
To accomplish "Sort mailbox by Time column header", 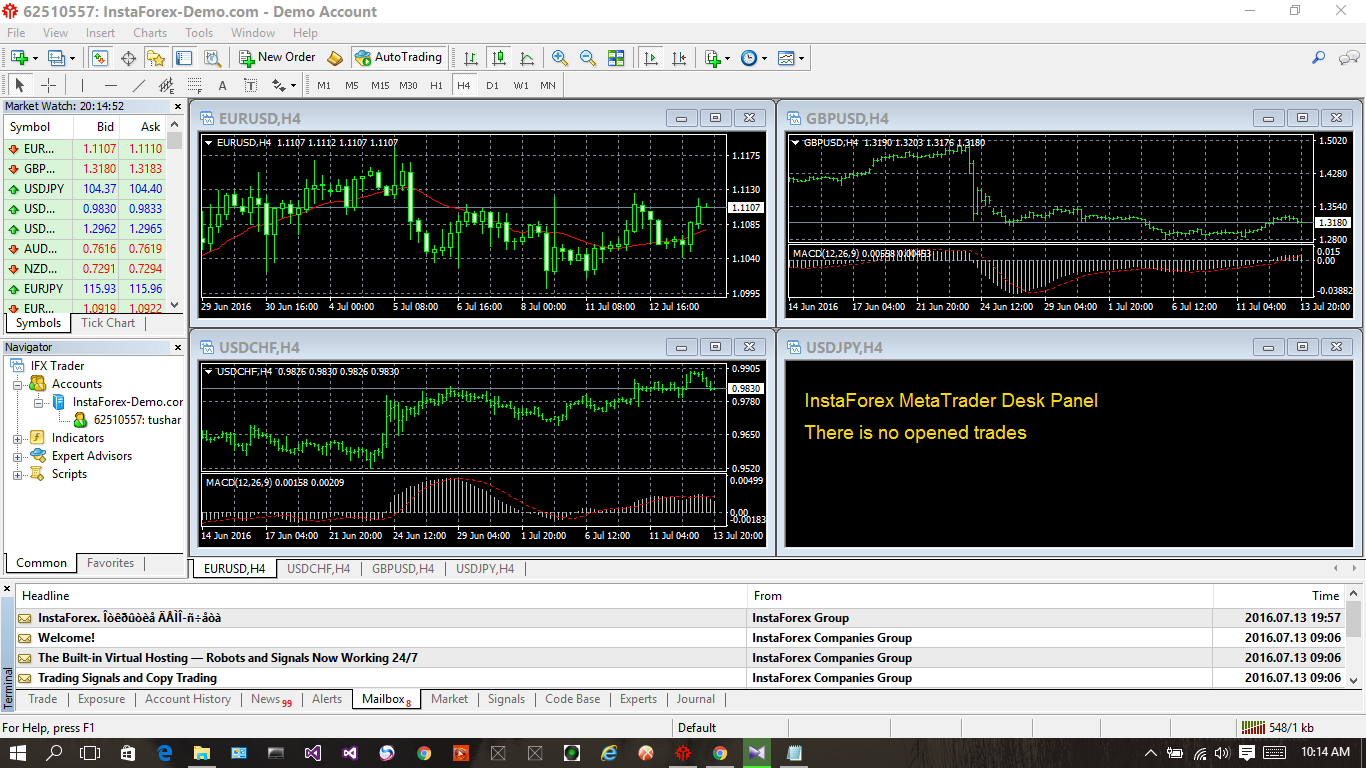I will 1279,596.
